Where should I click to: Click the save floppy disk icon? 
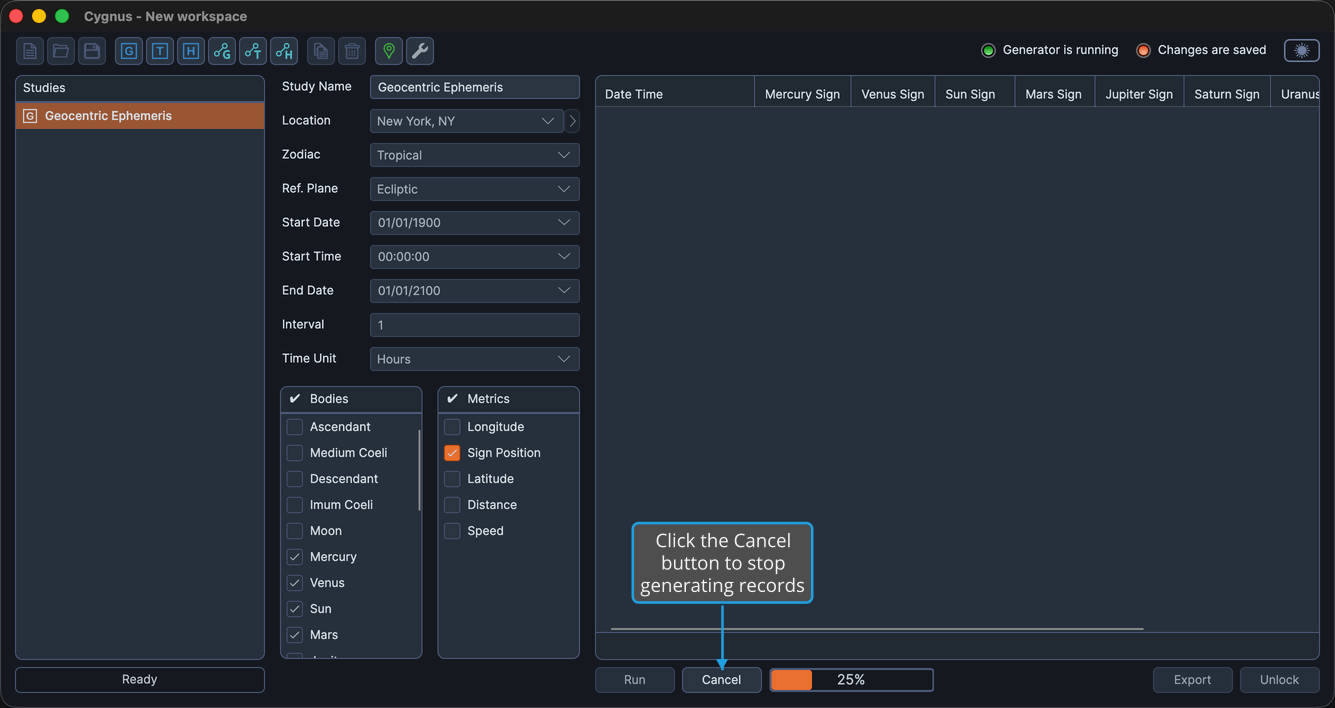(92, 51)
